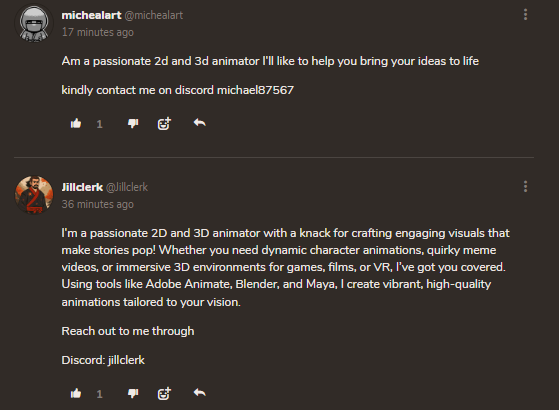
Task: Open three-dot options menu on michealart's comment
Action: (x=525, y=15)
